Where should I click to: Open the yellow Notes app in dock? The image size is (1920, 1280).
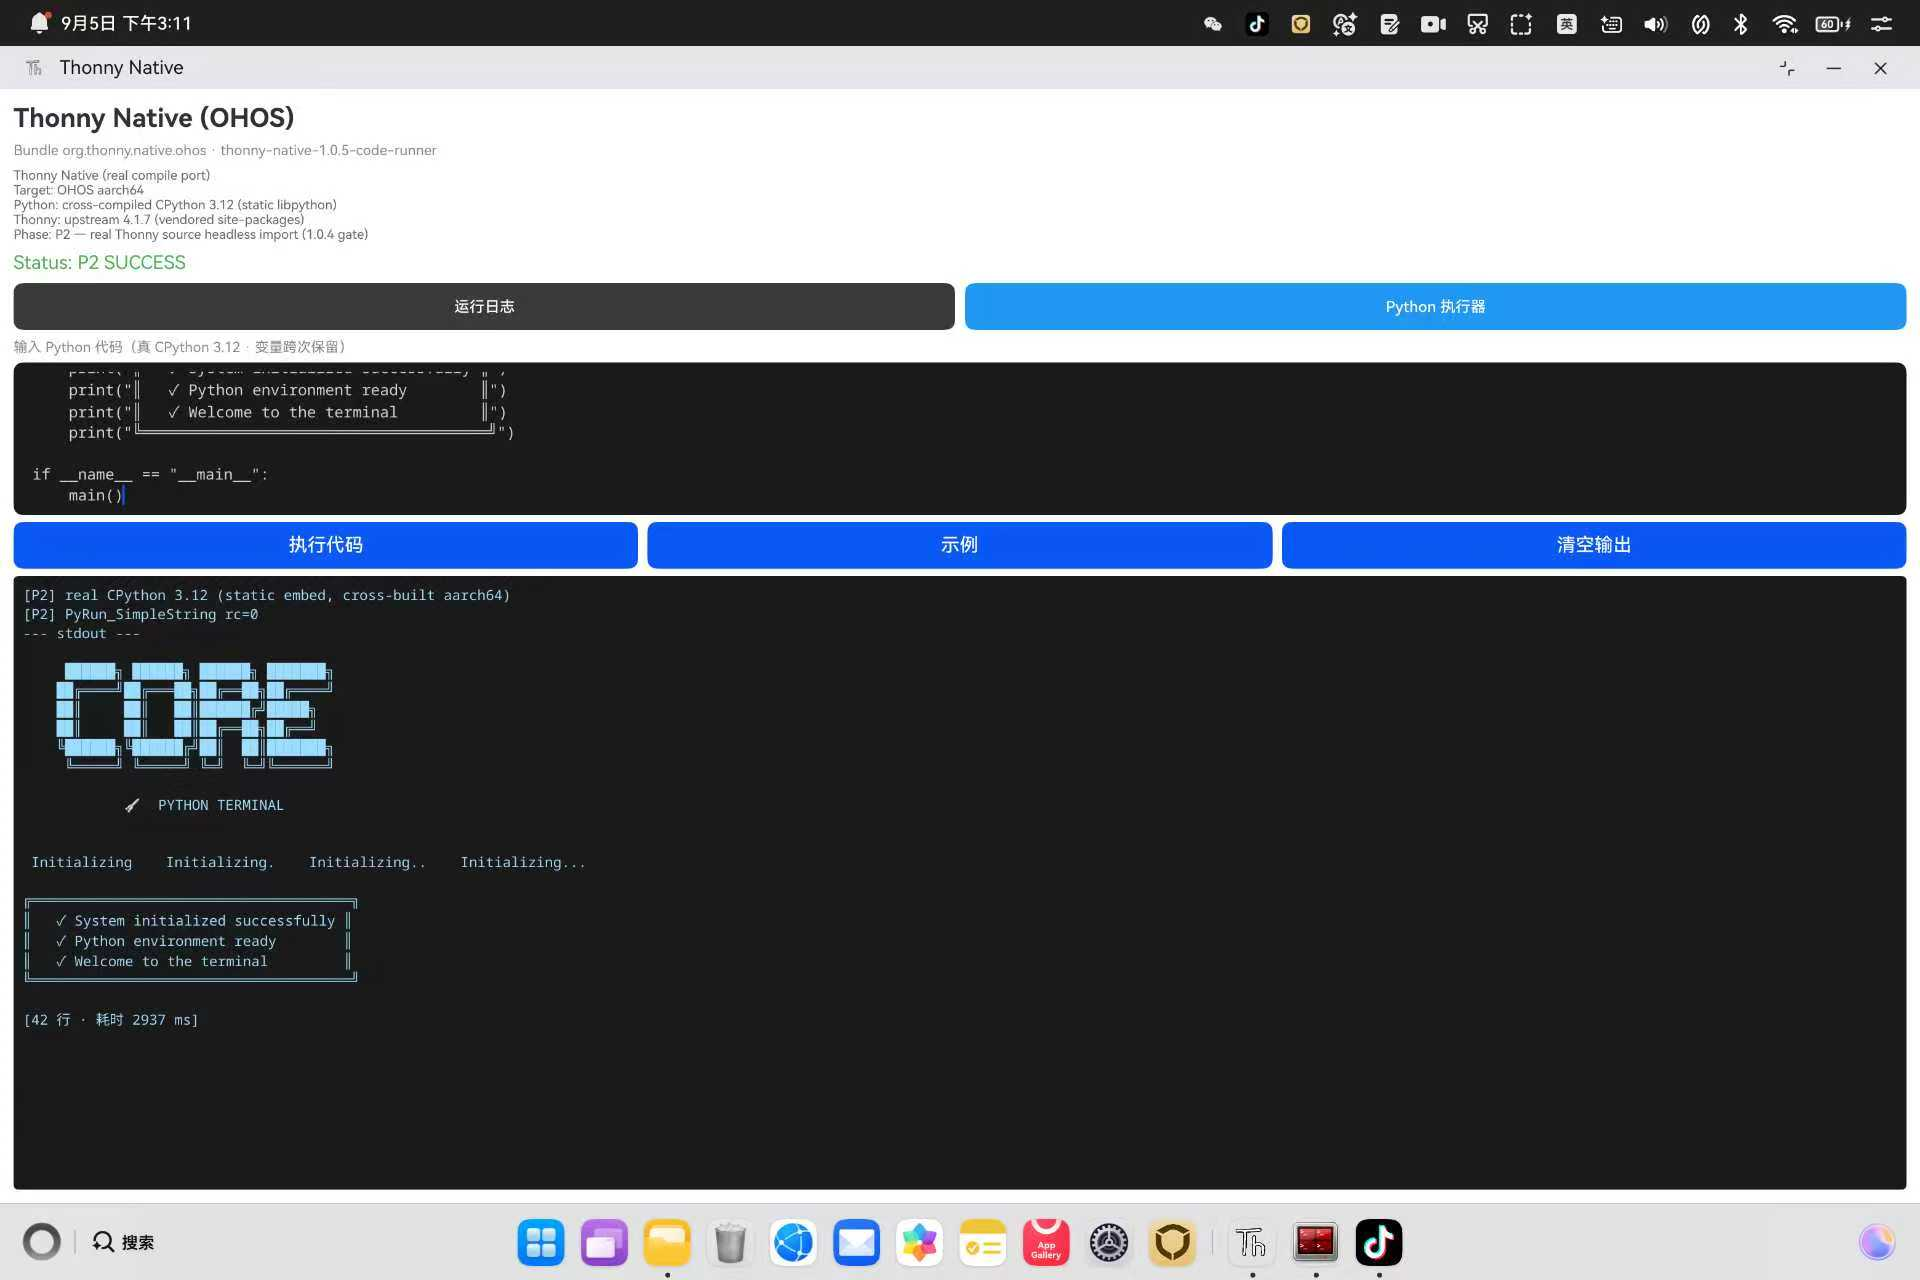click(983, 1242)
